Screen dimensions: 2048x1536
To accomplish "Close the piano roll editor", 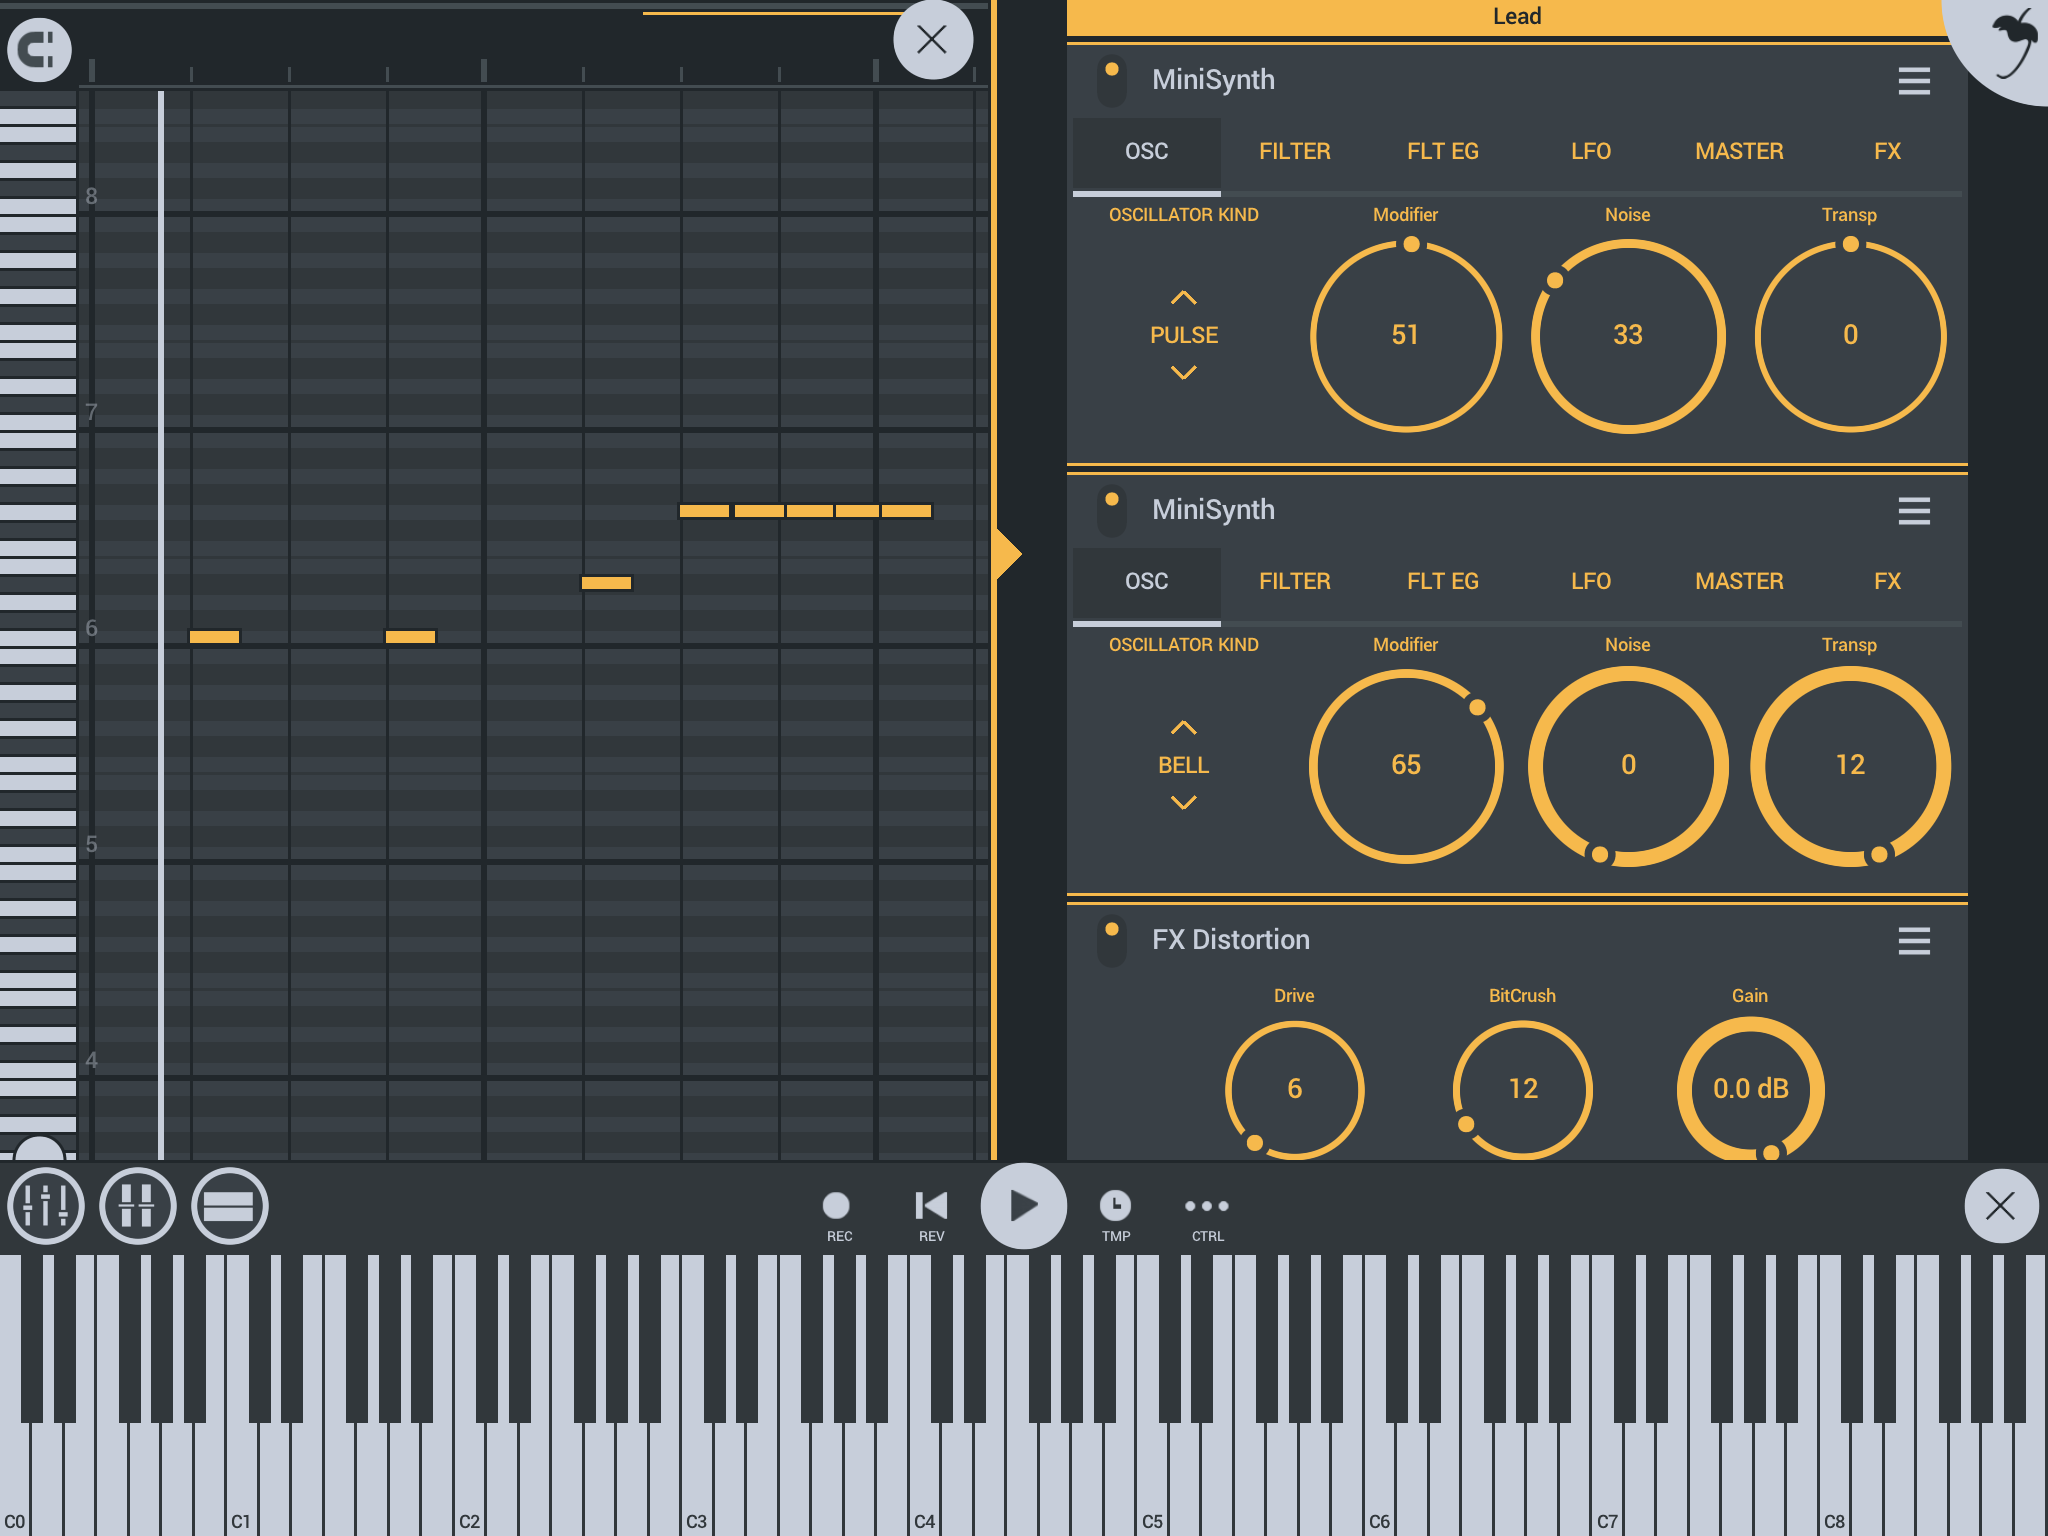I will coord(932,40).
